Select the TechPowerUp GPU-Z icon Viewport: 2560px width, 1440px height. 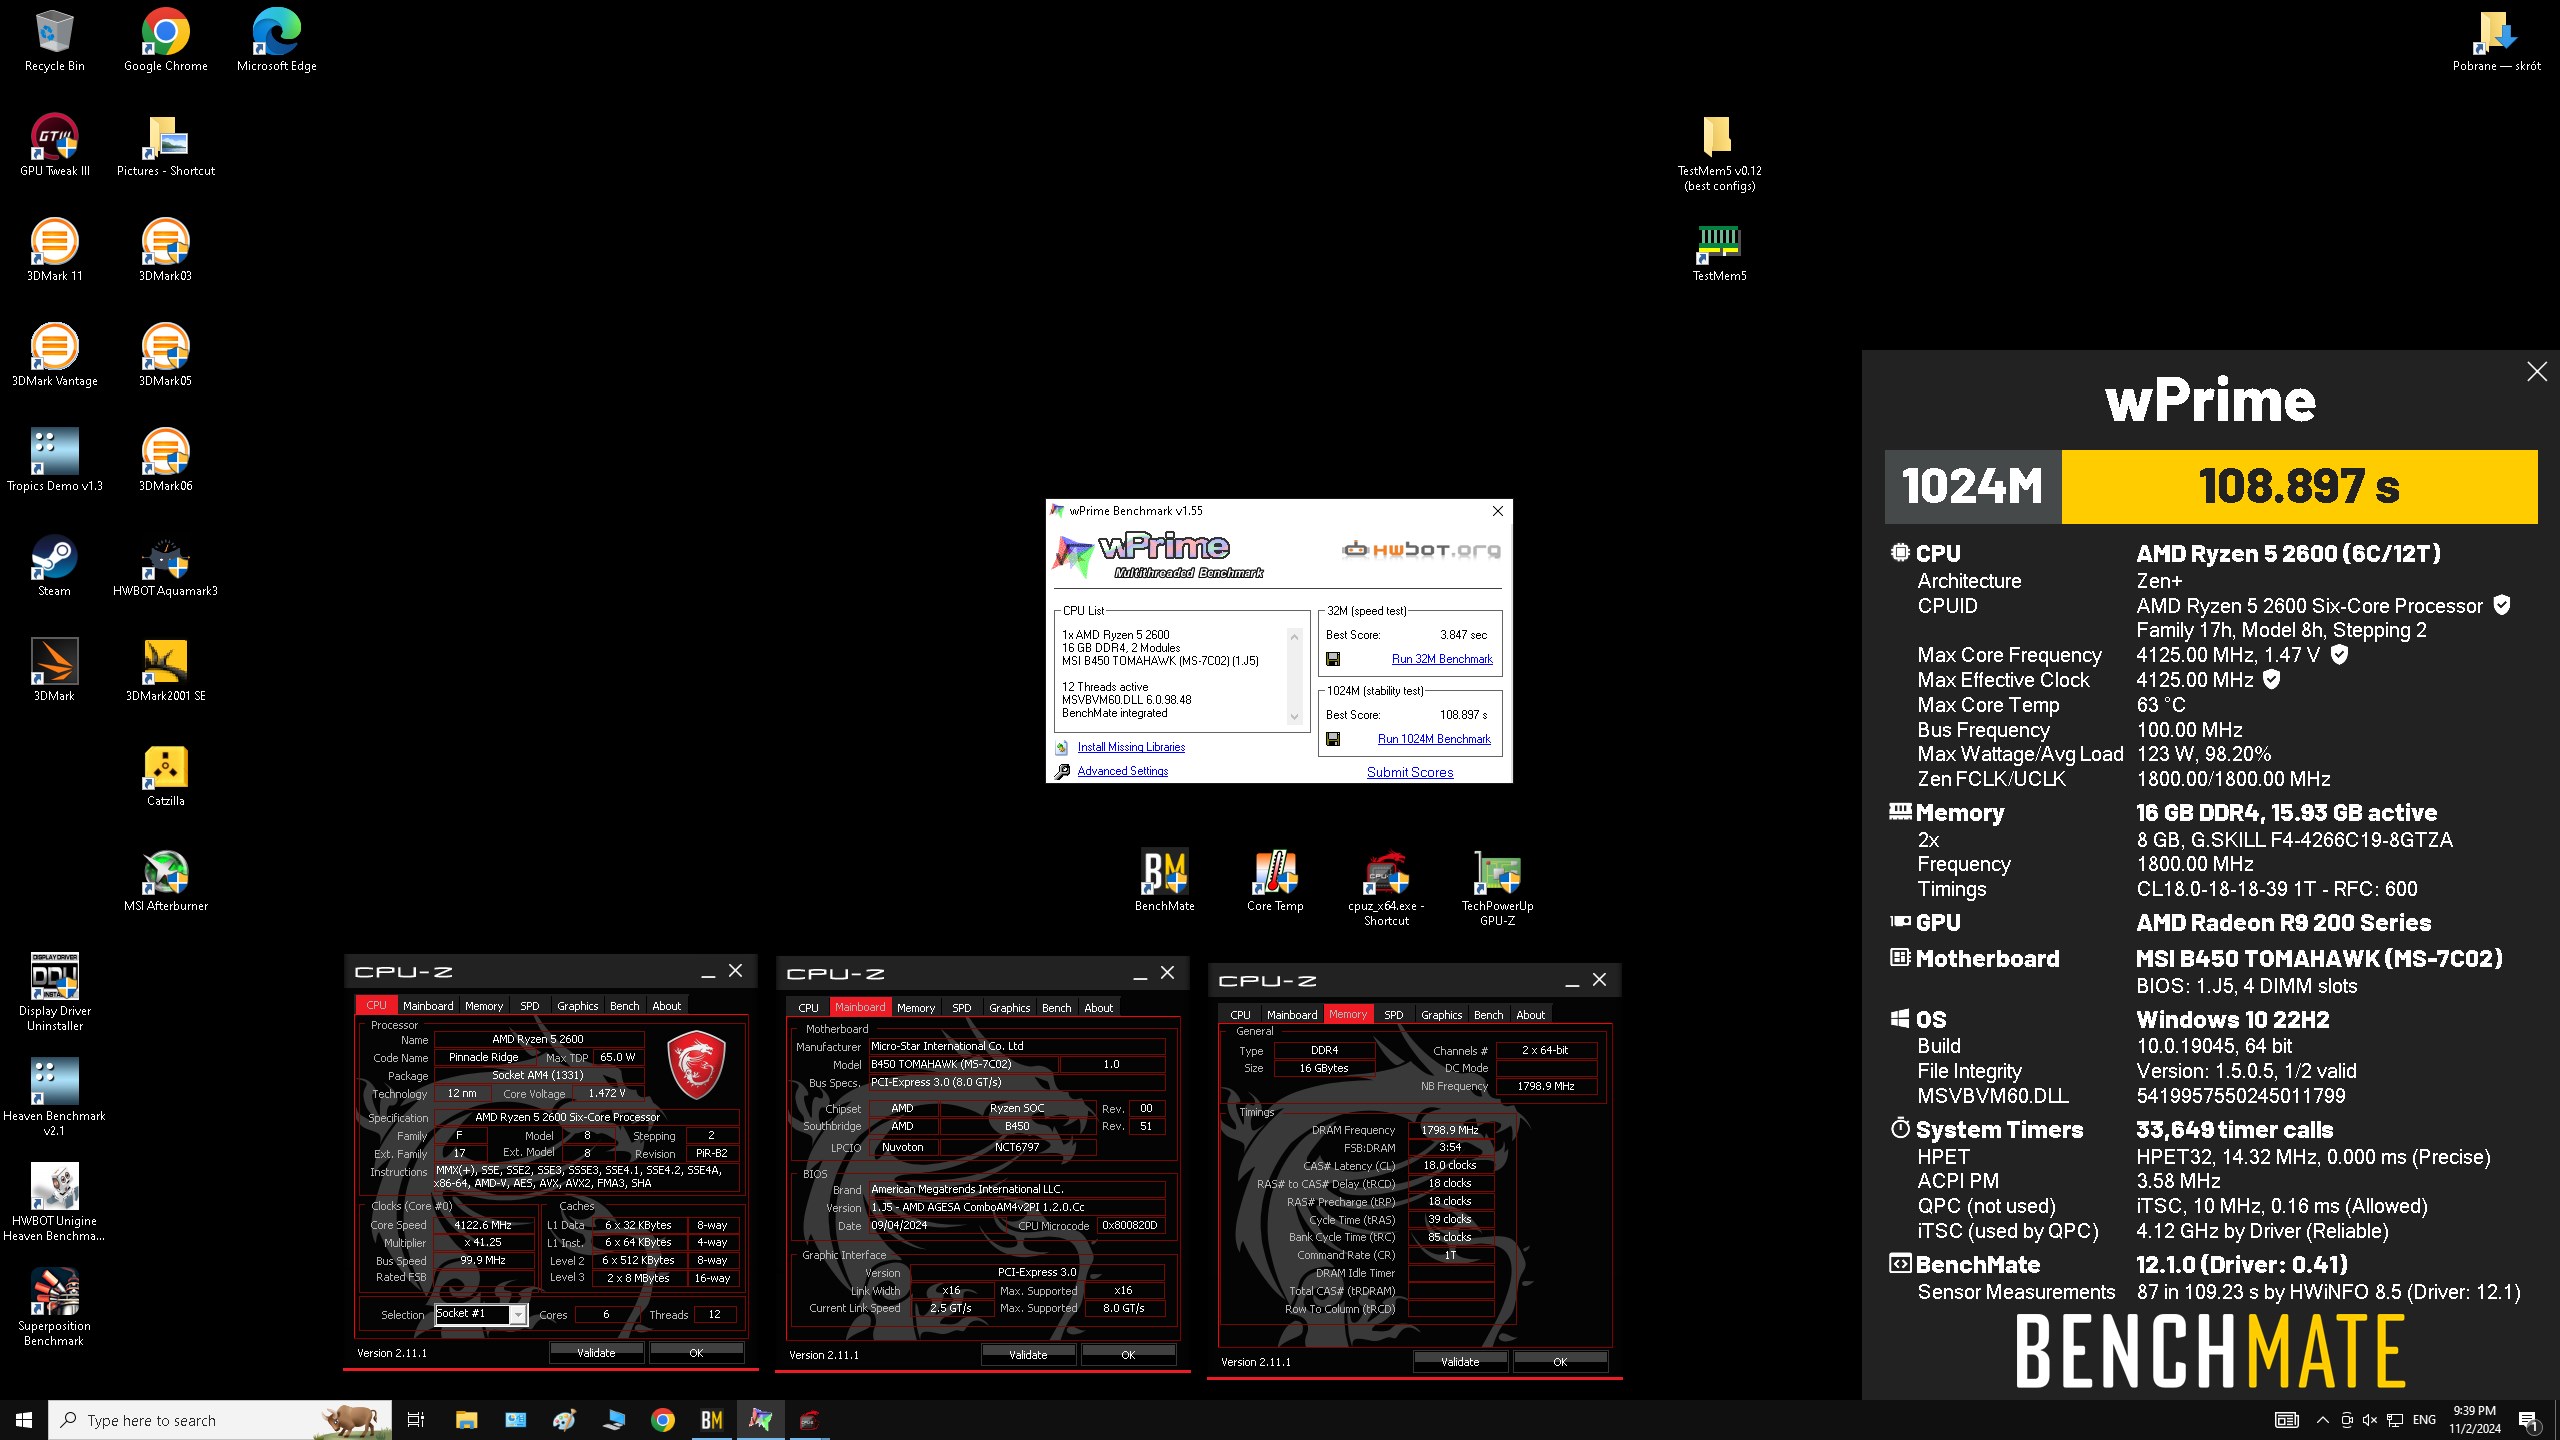point(1497,888)
